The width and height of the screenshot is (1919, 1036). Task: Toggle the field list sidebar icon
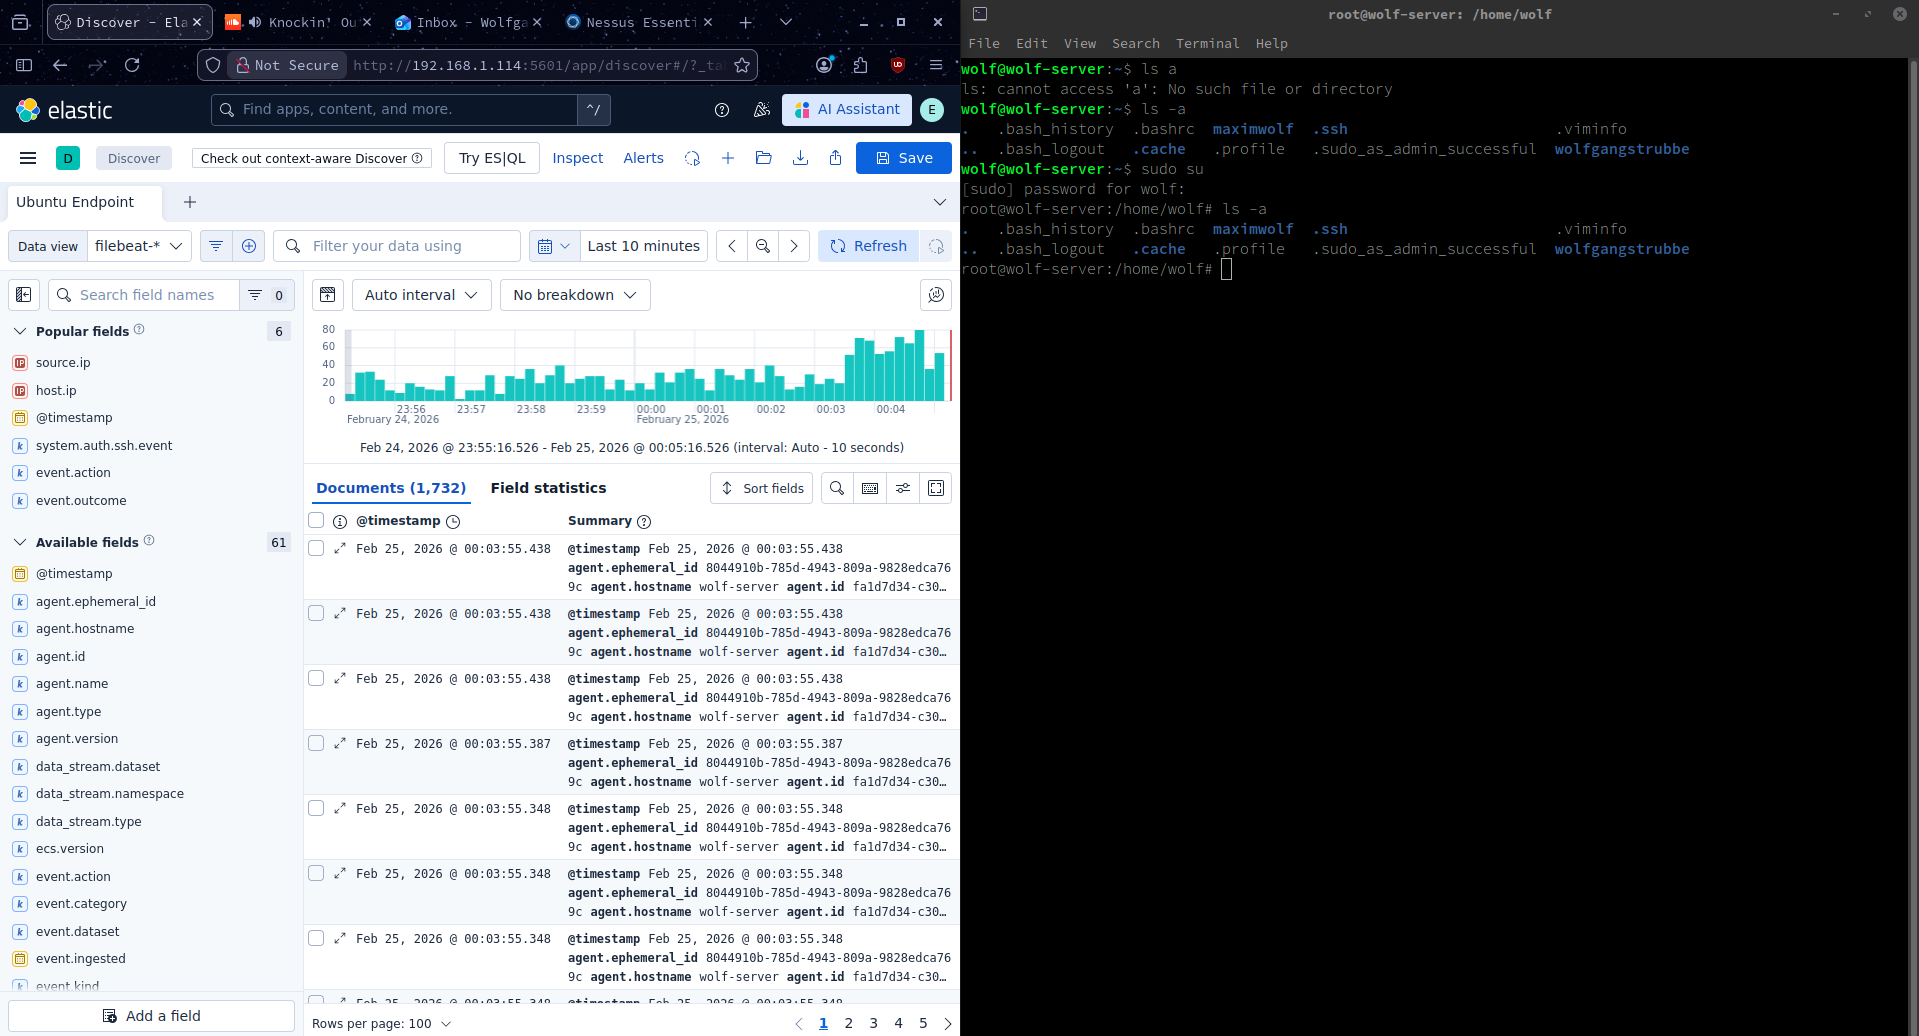point(24,295)
